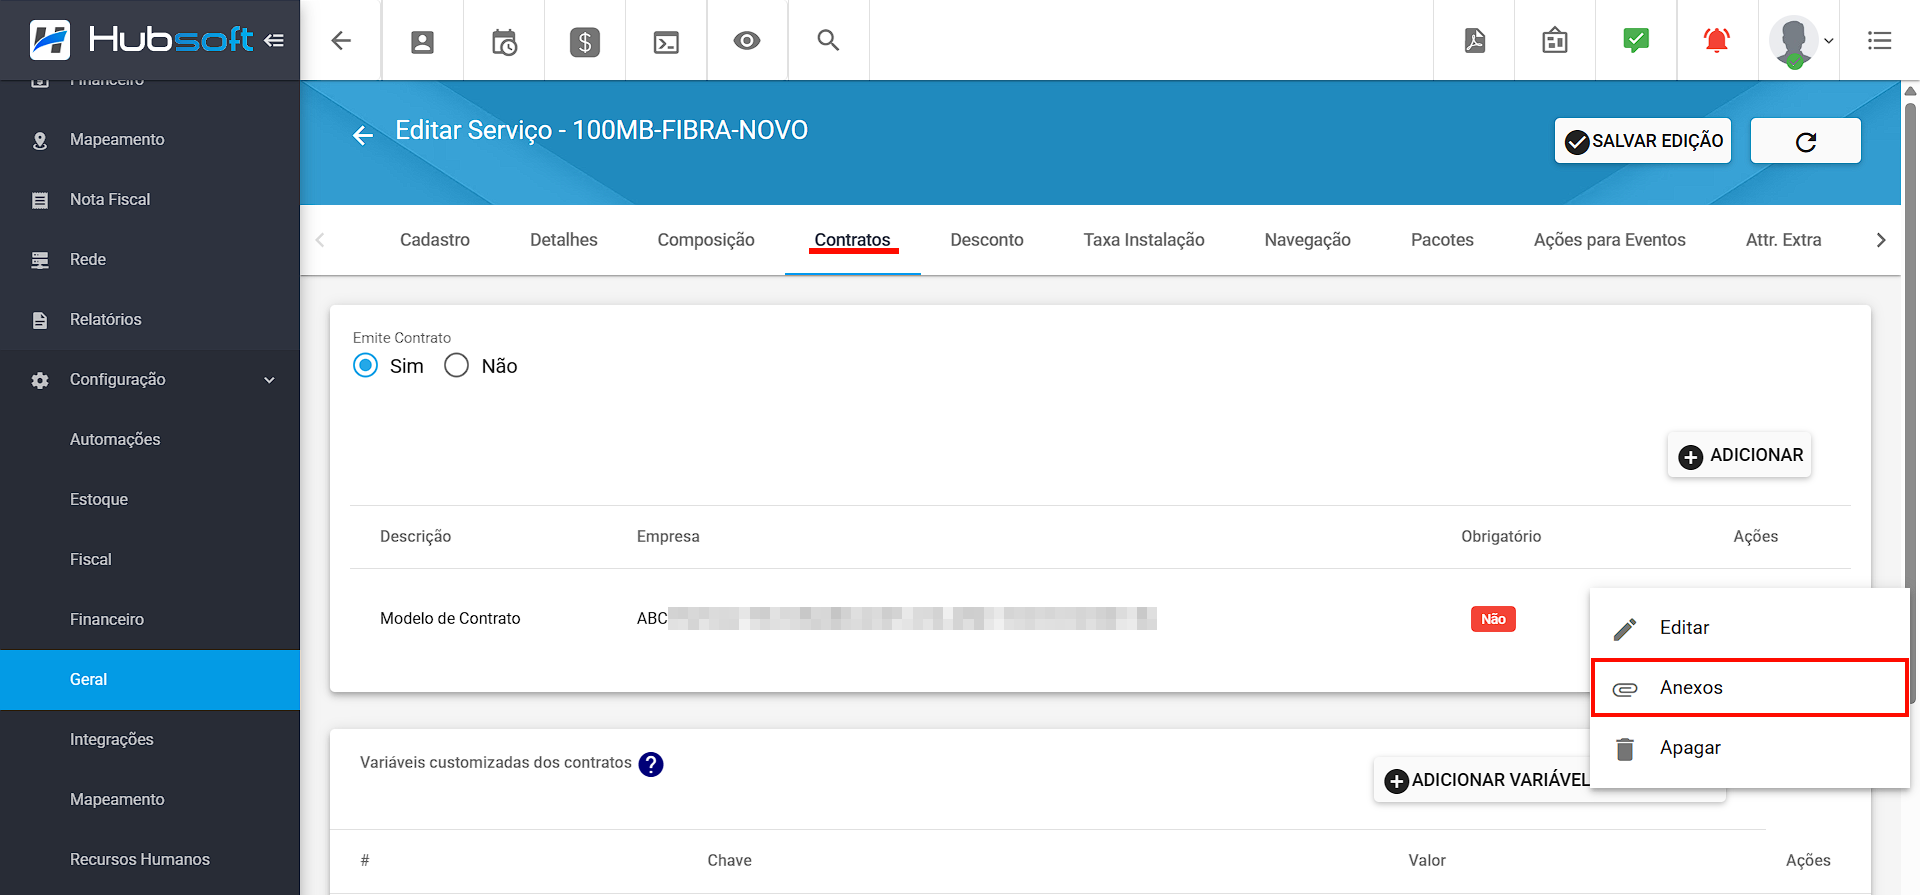Click the Modelo de Contrato row text
The image size is (1920, 895).
[x=450, y=619]
